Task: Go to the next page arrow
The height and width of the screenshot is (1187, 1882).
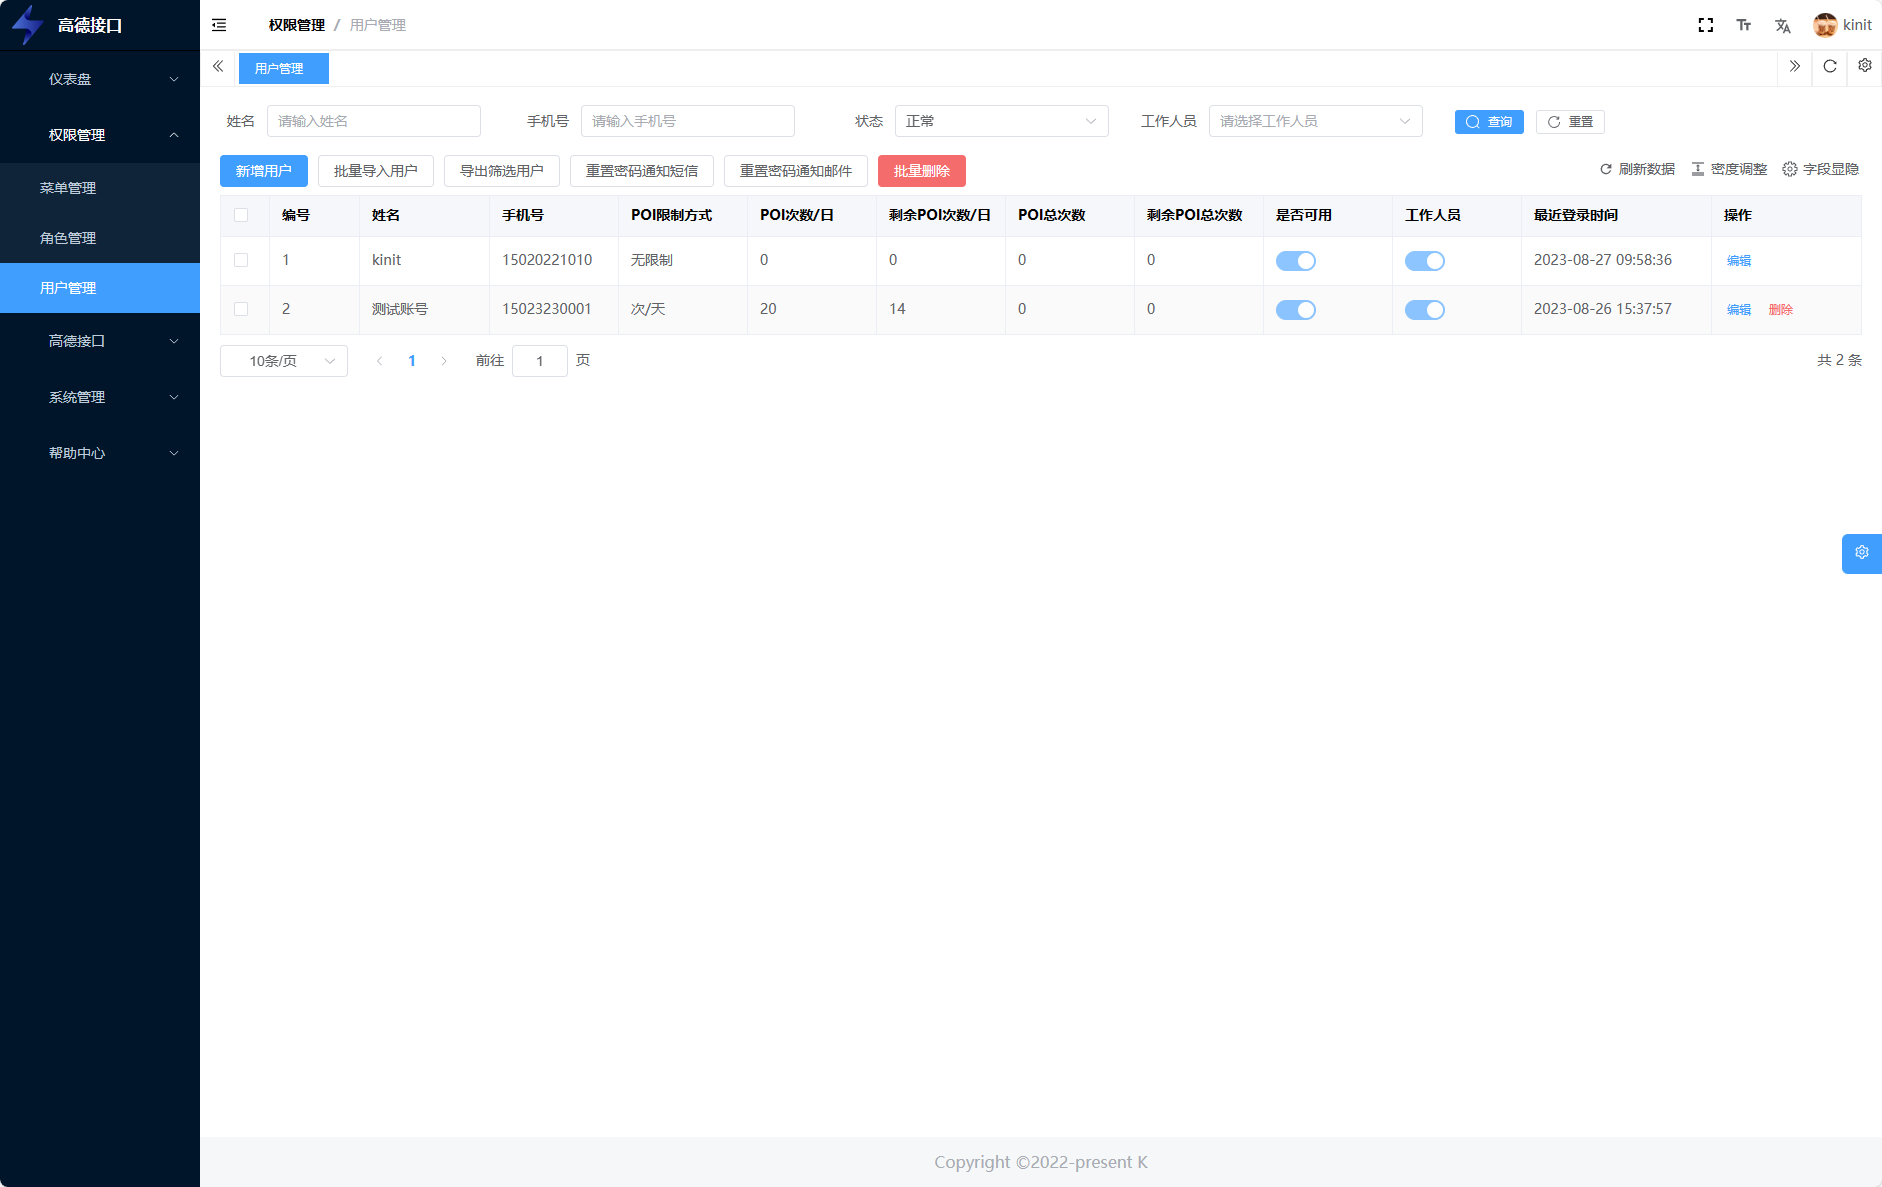Action: [444, 361]
